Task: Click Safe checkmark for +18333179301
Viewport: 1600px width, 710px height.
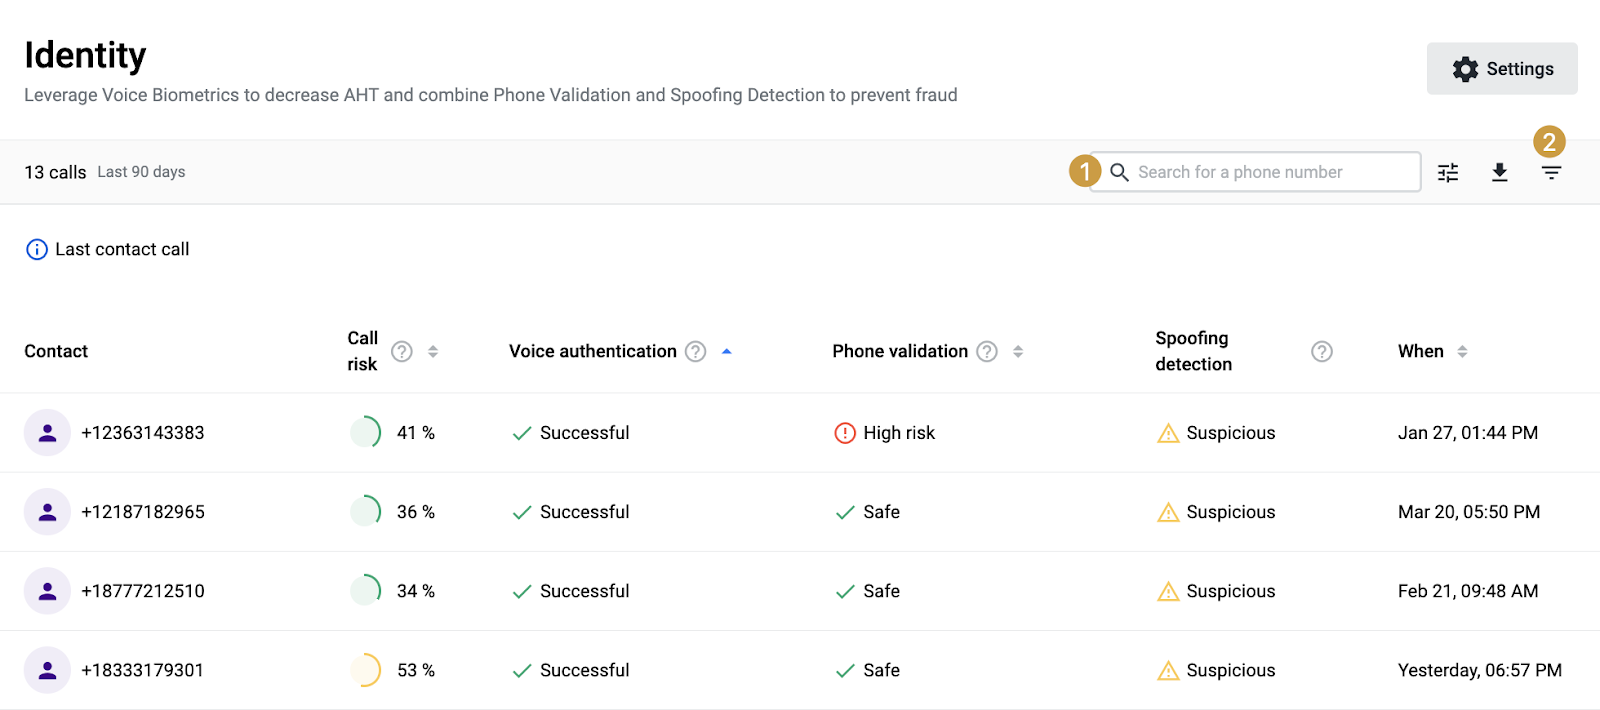Action: (x=845, y=670)
